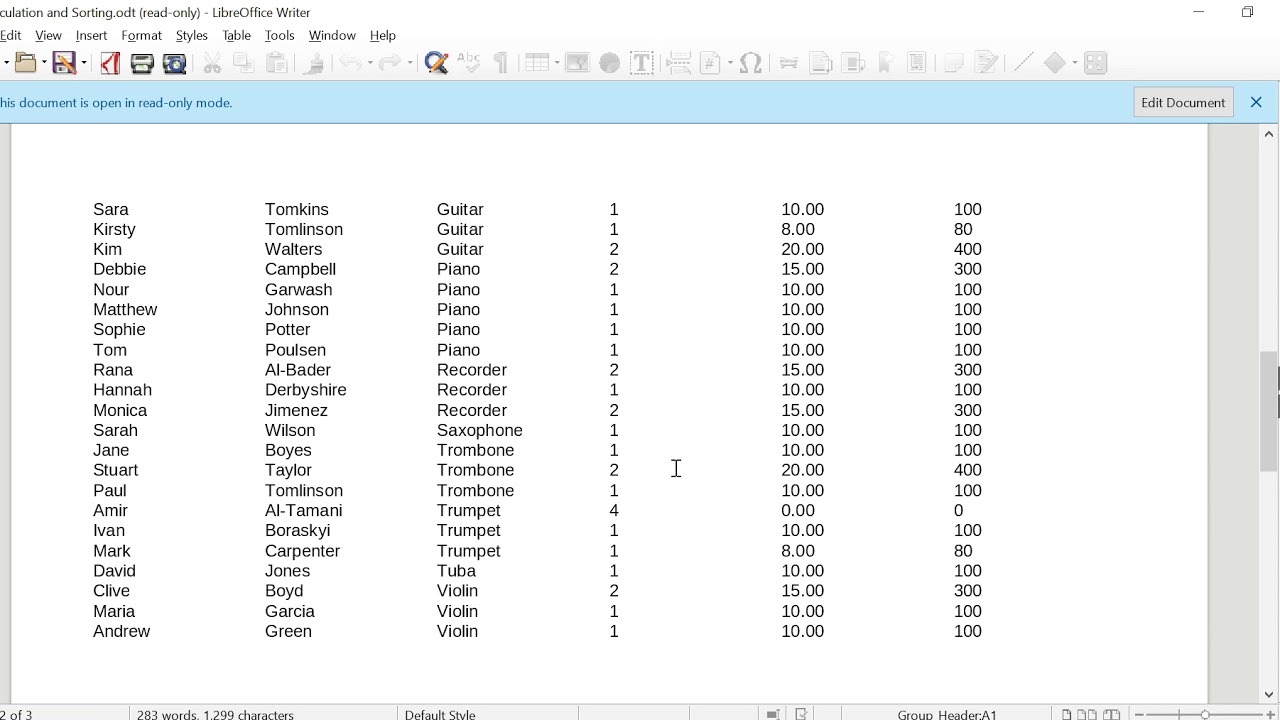The width and height of the screenshot is (1280, 720).
Task: Click the Insert Line icon
Action: (1023, 63)
